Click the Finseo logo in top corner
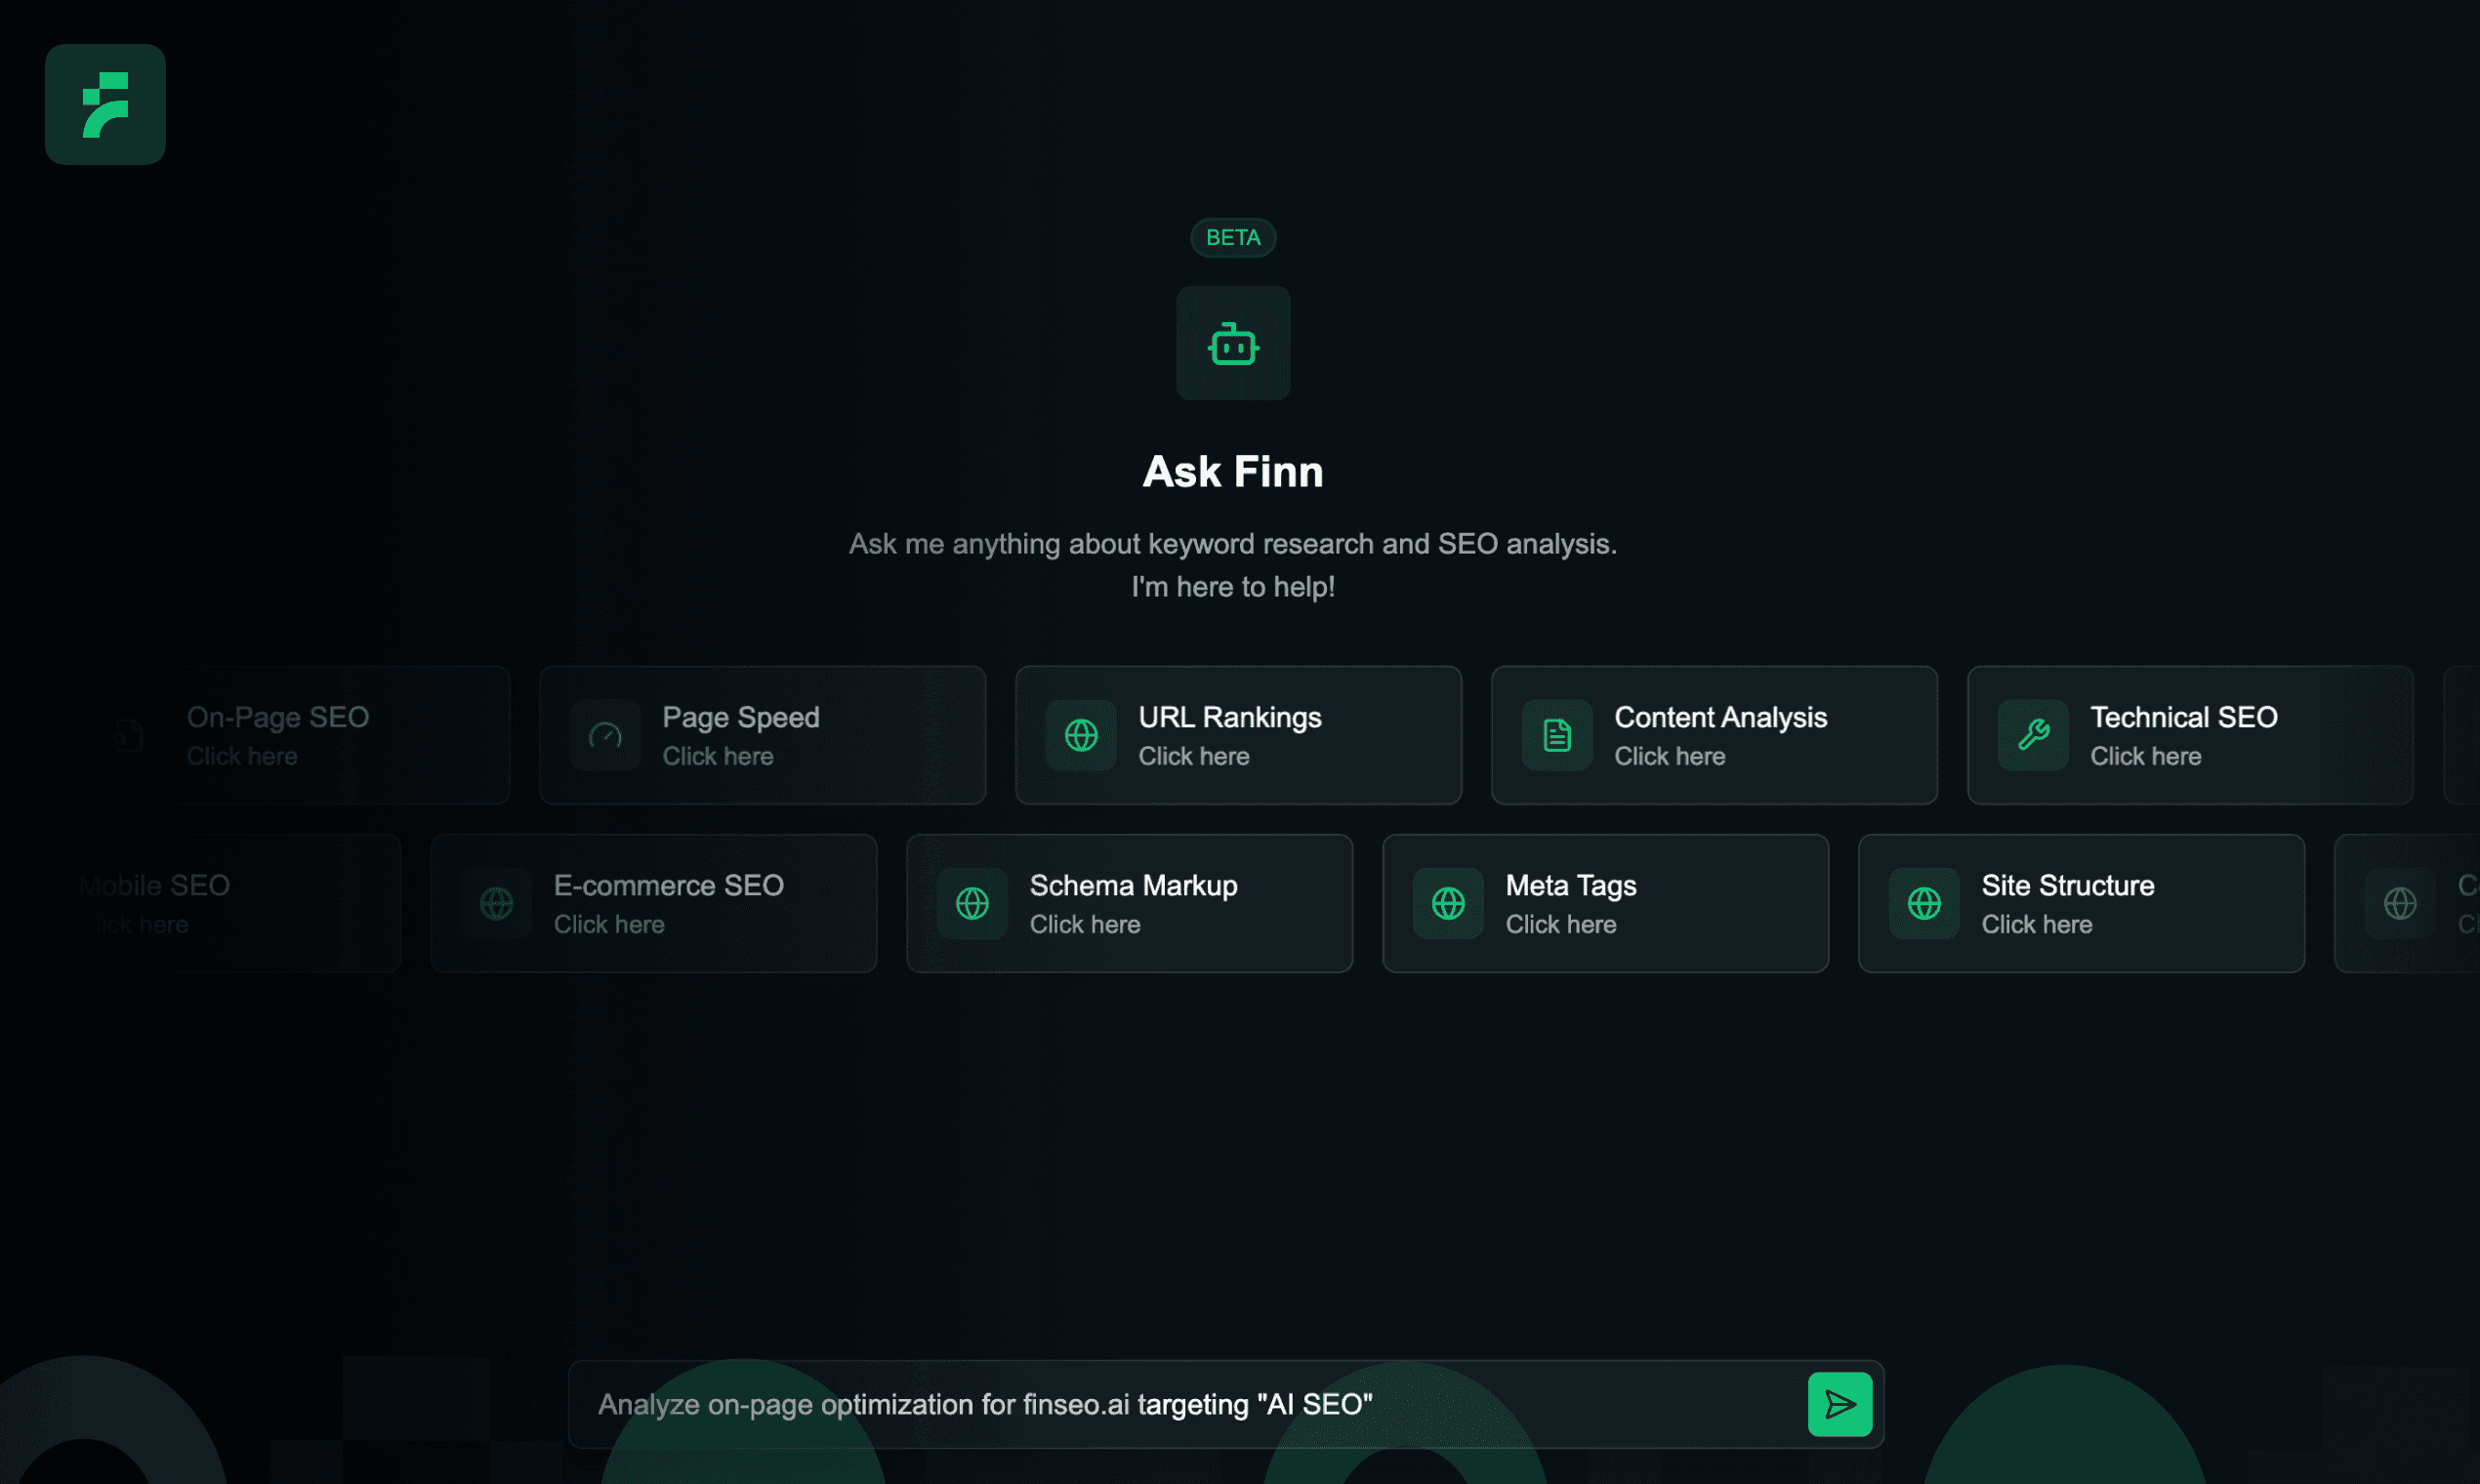Image resolution: width=2480 pixels, height=1484 pixels. click(x=105, y=104)
